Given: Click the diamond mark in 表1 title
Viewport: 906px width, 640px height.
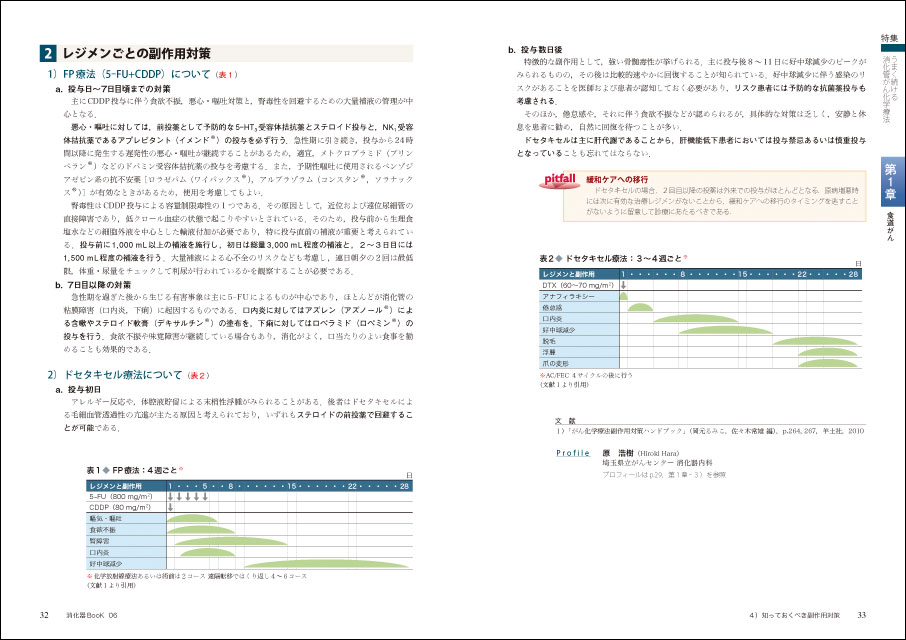Looking at the screenshot, I should pyautogui.click(x=105, y=469).
